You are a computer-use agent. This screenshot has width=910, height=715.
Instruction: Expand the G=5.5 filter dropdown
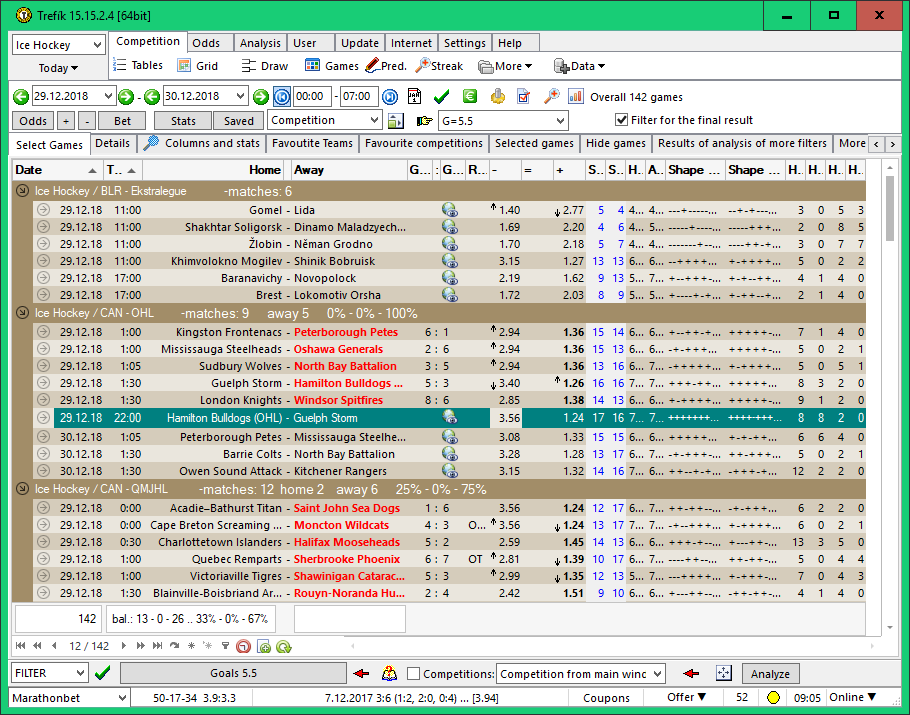559,121
